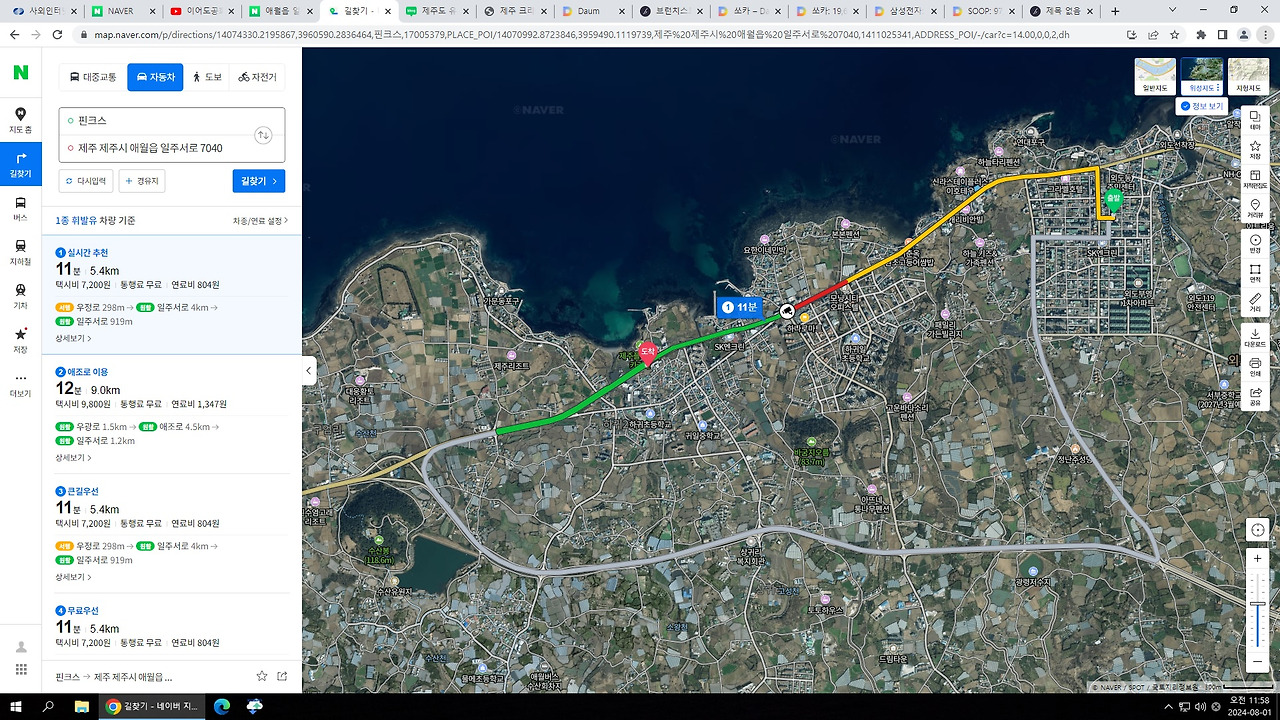
Task: Click the 11분 route time label on map
Action: pos(740,307)
